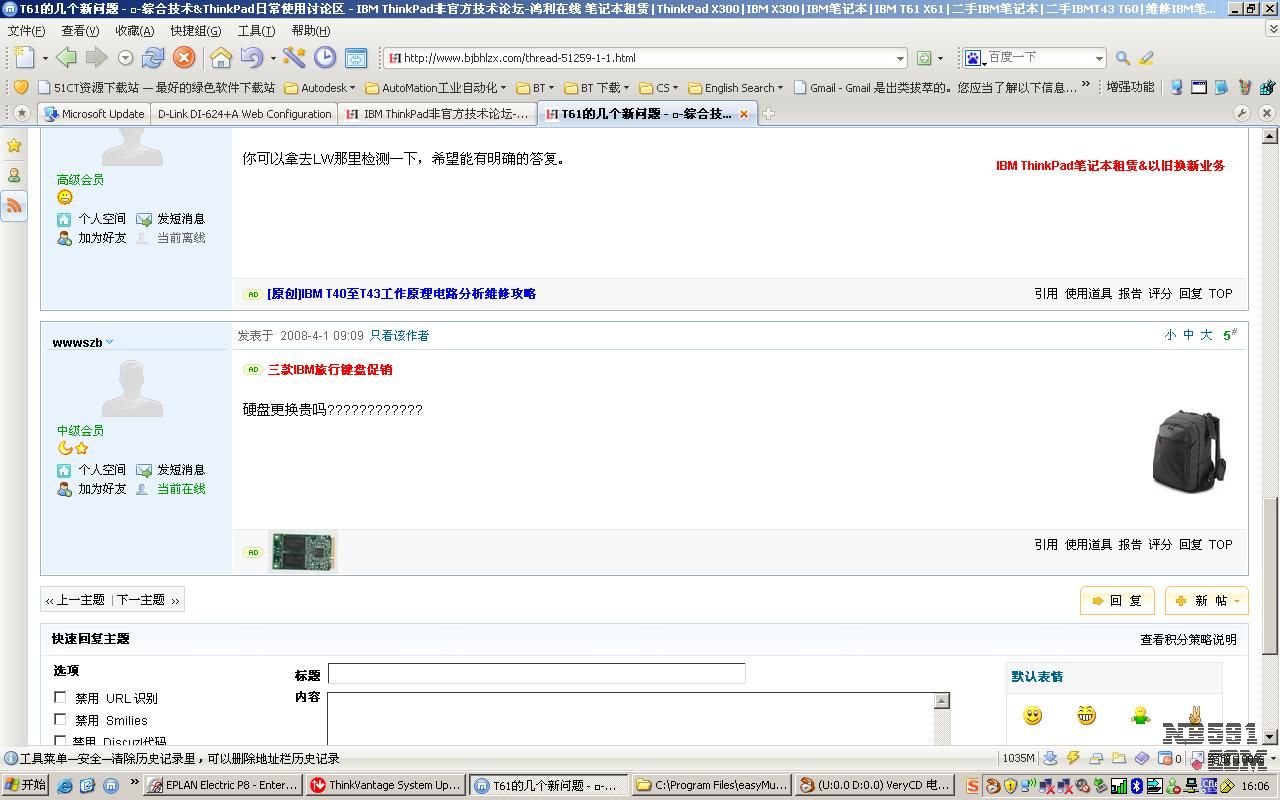Click the tab options wrench icon
1280x800 pixels.
coord(1241,113)
